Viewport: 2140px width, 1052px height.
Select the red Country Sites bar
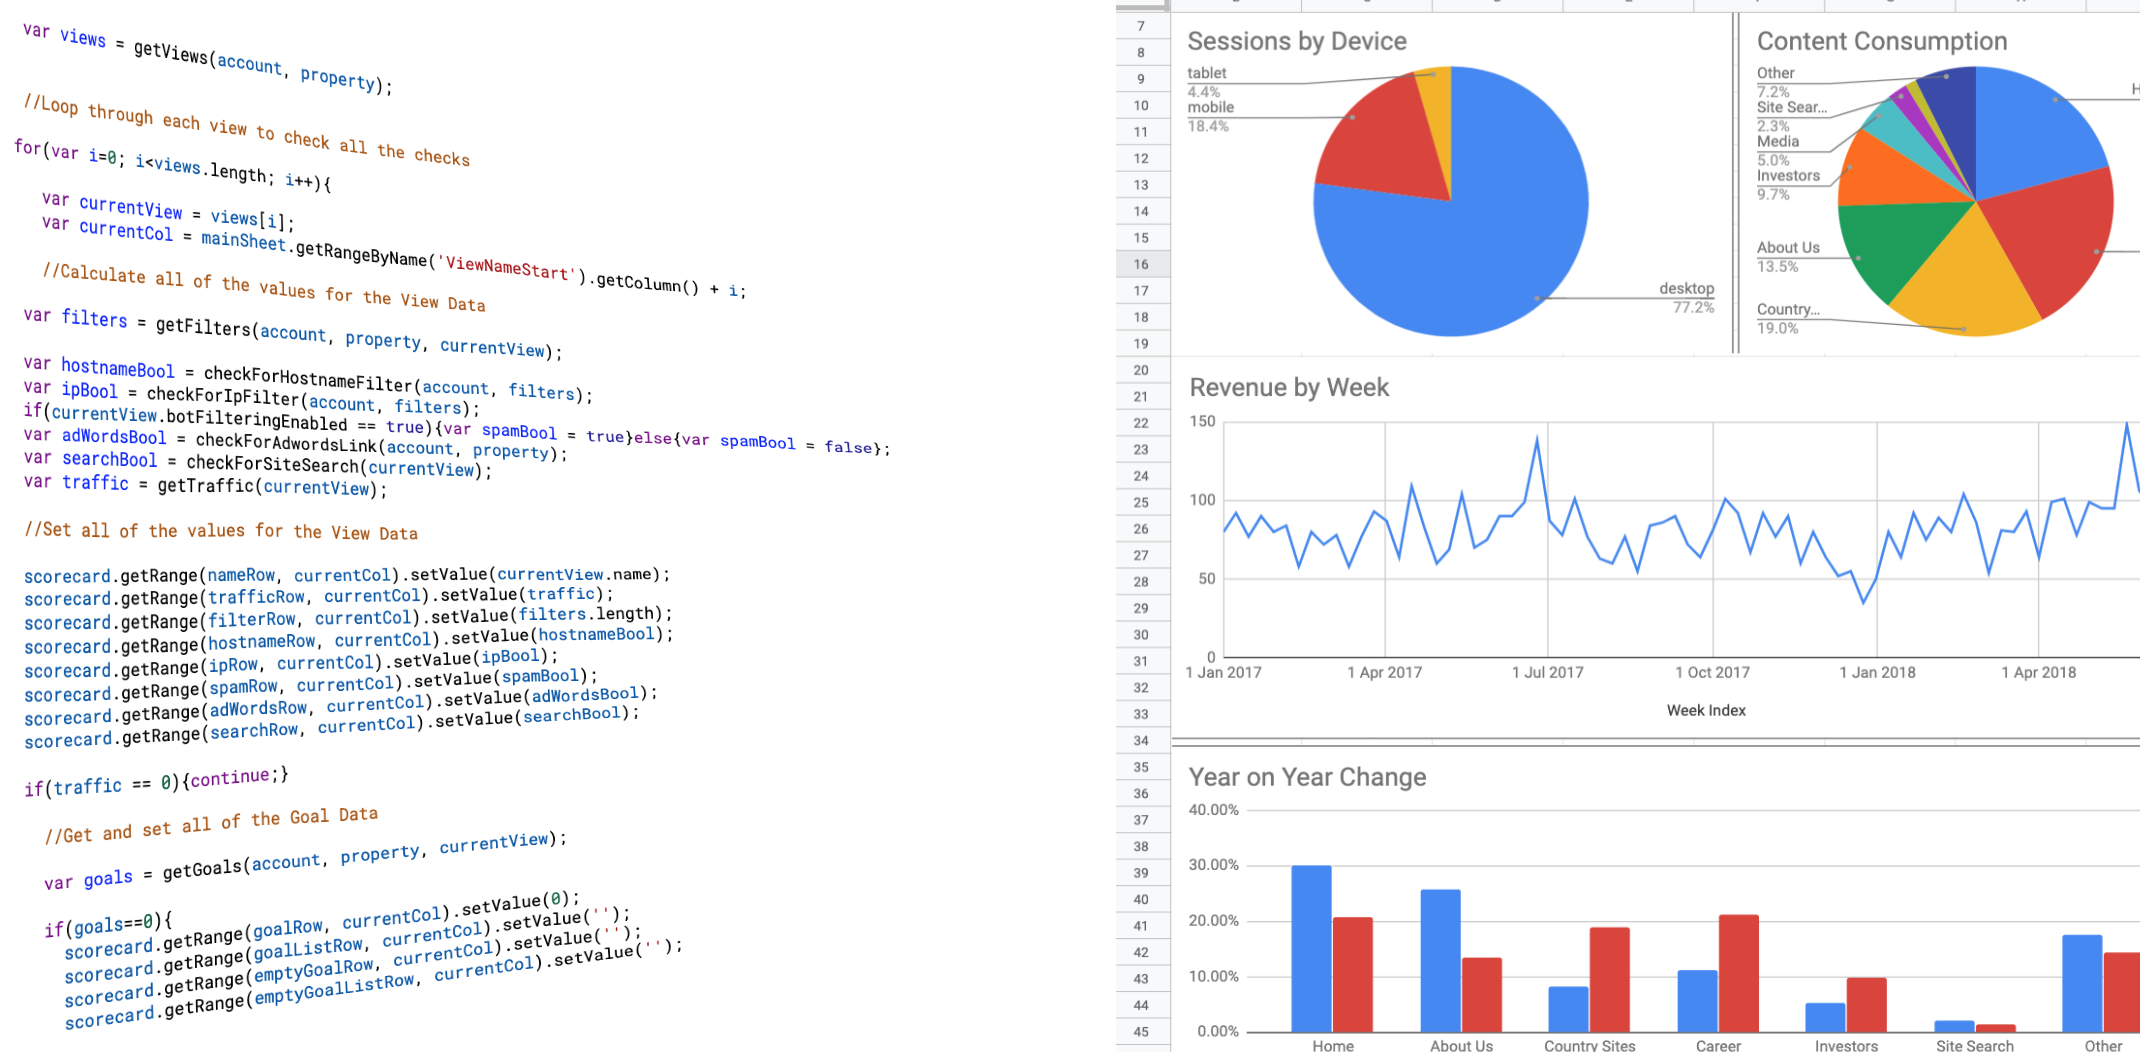pos(1610,980)
